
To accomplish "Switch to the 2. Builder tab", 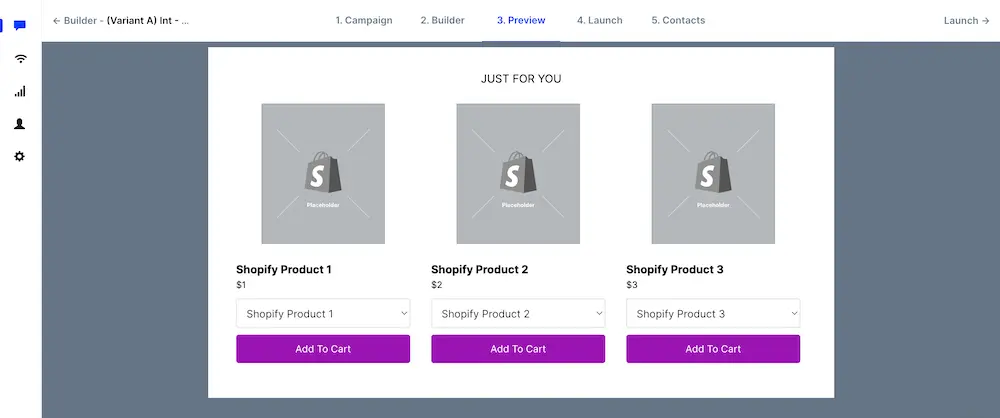I will coord(443,20).
